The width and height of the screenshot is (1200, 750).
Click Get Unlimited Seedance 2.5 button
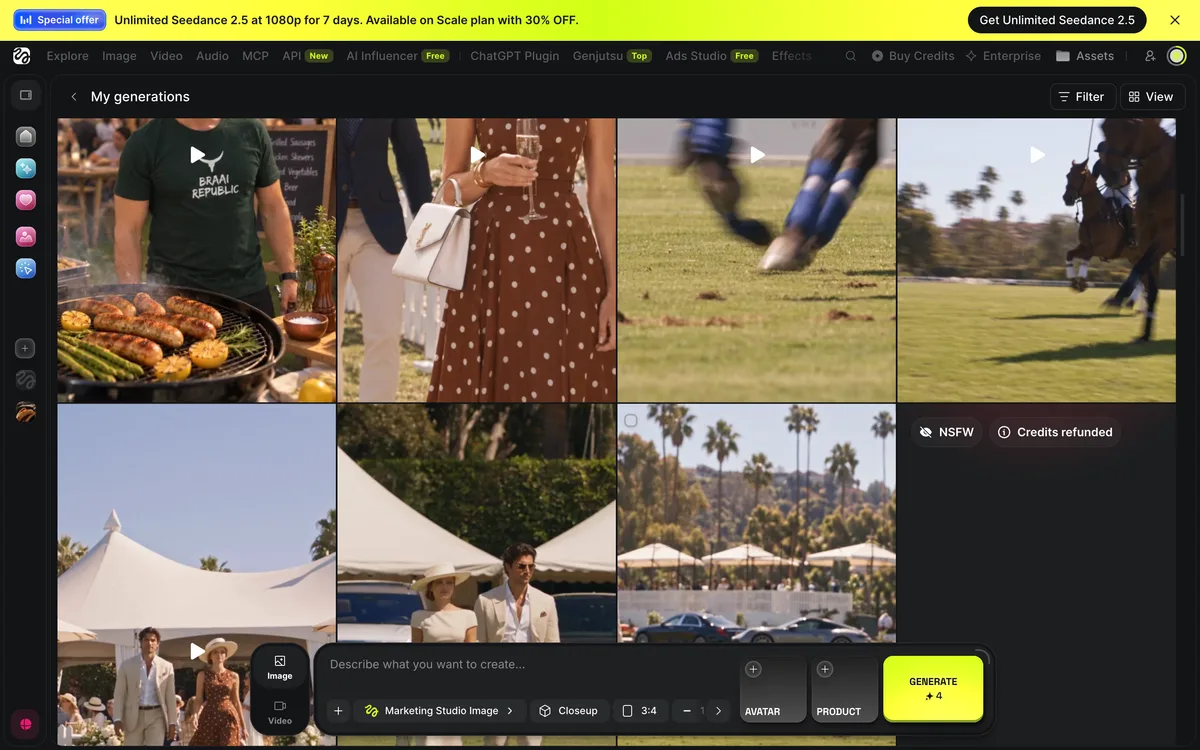(x=1057, y=20)
